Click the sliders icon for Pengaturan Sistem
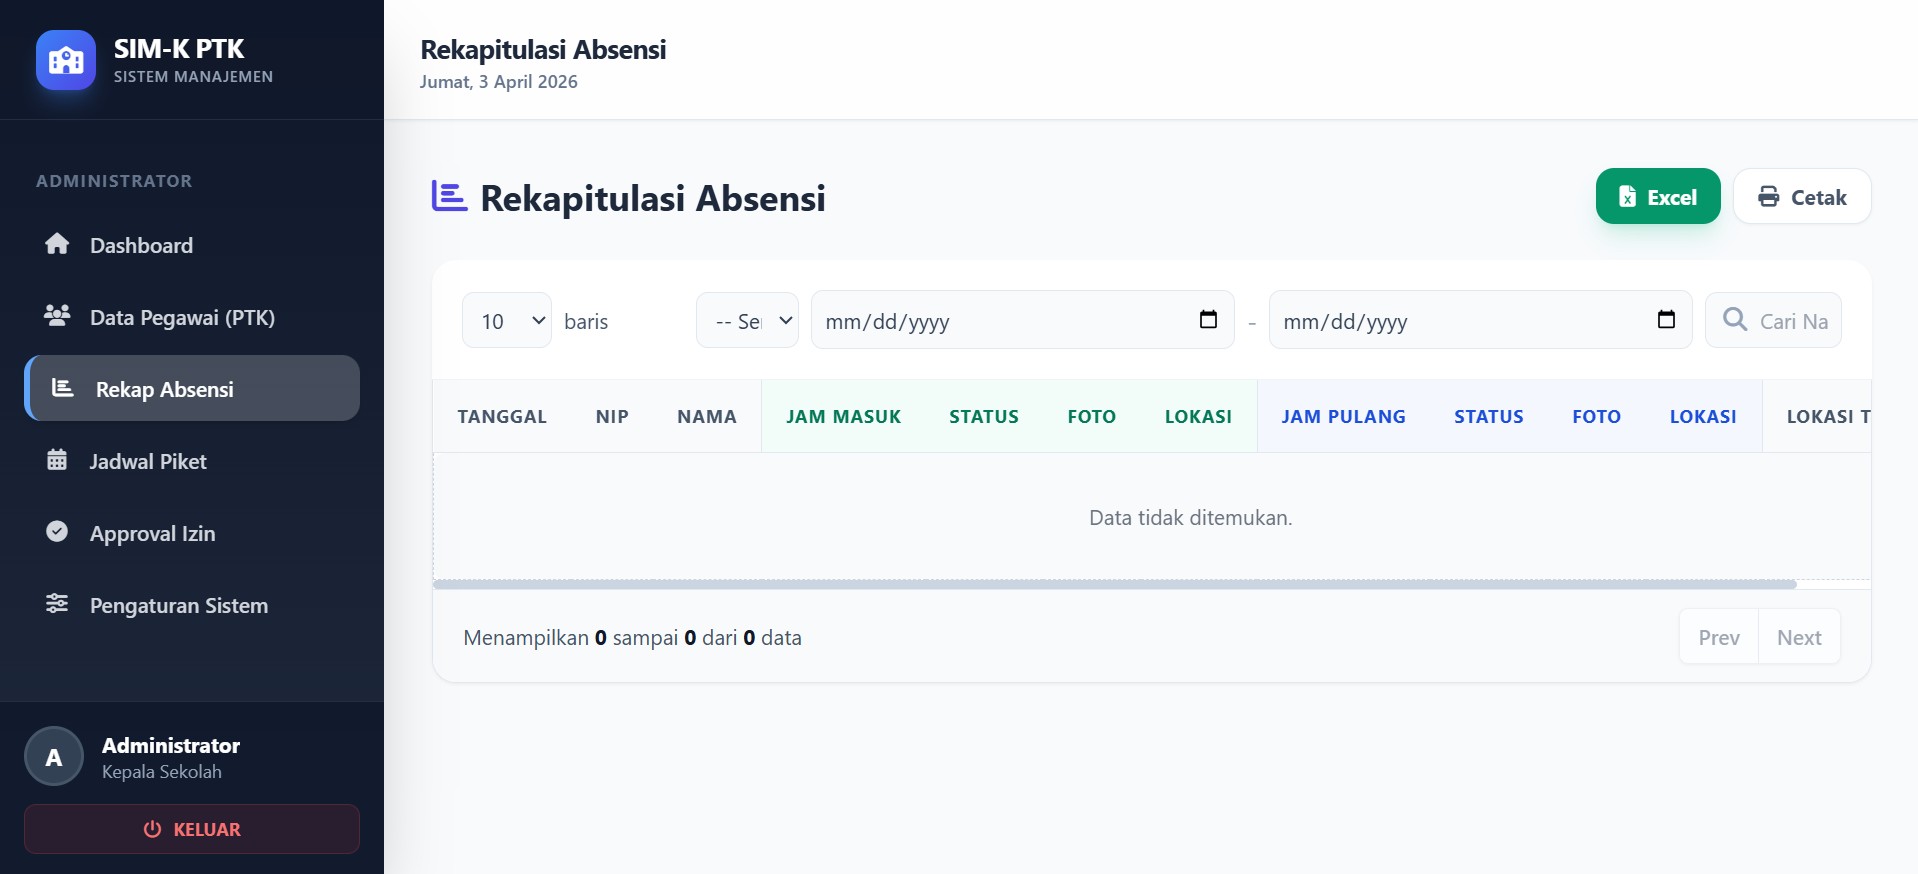Image resolution: width=1918 pixels, height=874 pixels. click(x=56, y=604)
